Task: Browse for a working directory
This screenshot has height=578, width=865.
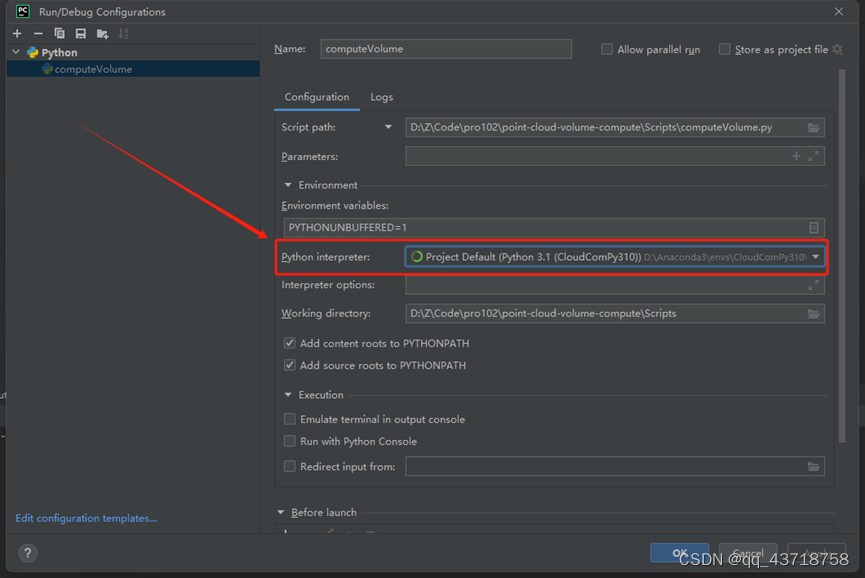Action: click(x=814, y=313)
